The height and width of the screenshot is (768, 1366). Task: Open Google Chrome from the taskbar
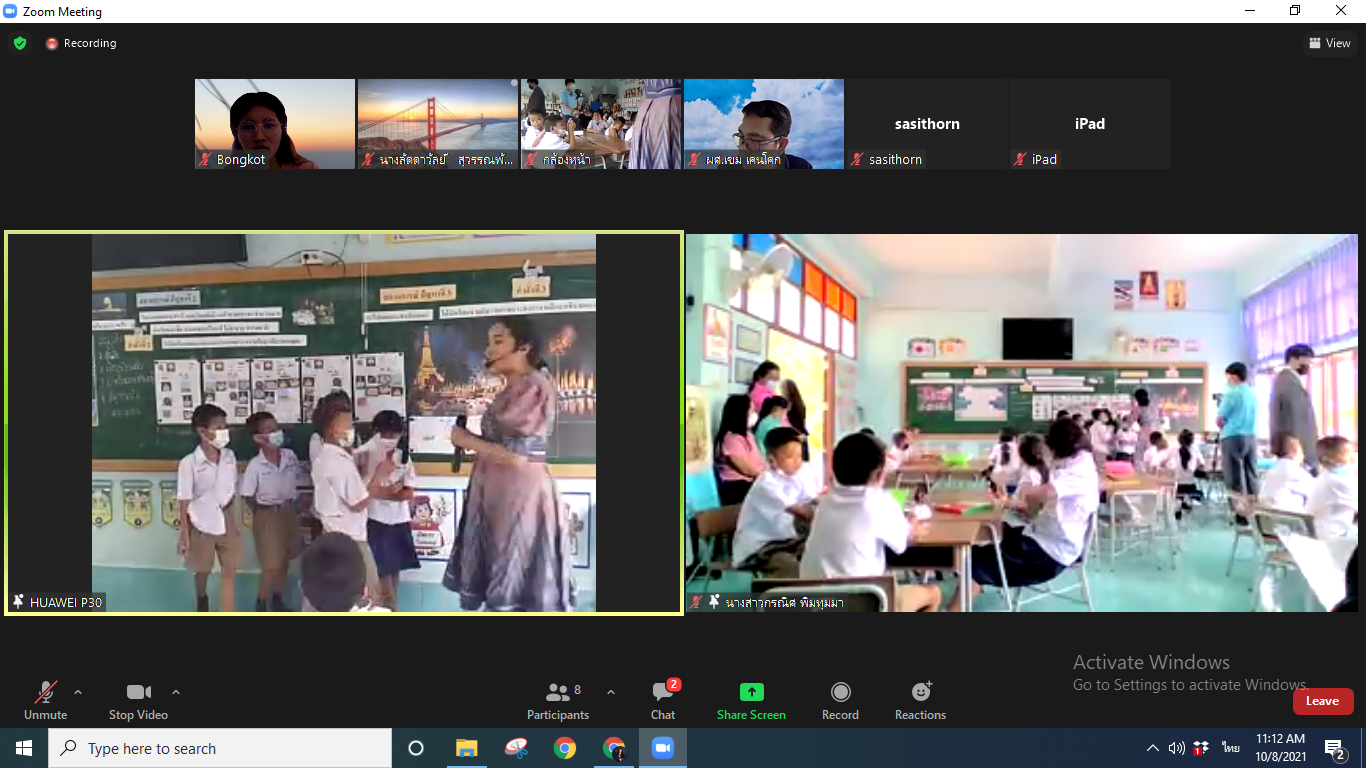(x=565, y=748)
